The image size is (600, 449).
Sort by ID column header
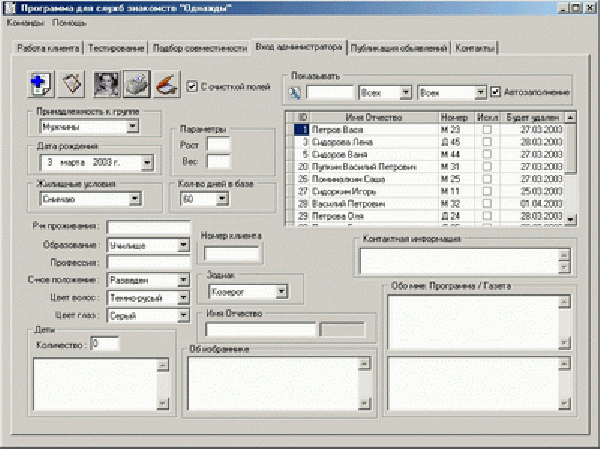(302, 117)
